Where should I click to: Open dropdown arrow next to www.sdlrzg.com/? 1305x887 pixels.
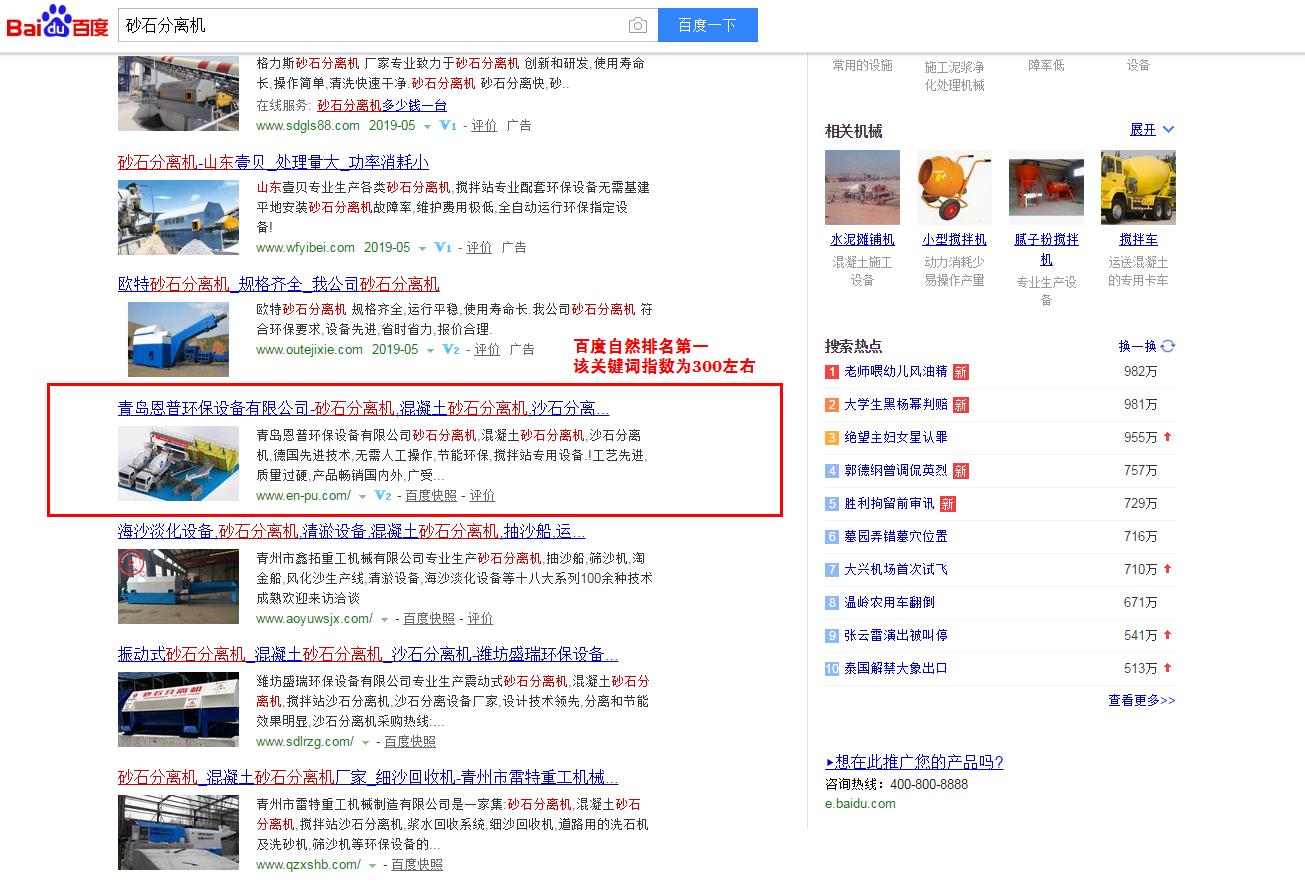click(x=365, y=742)
